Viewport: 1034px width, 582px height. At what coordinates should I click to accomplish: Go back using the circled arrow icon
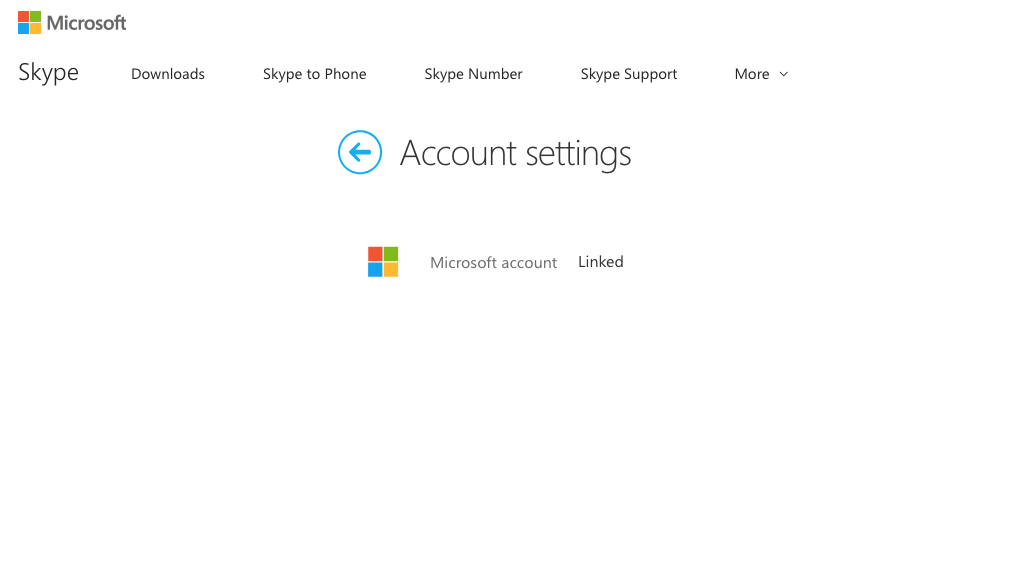click(360, 152)
